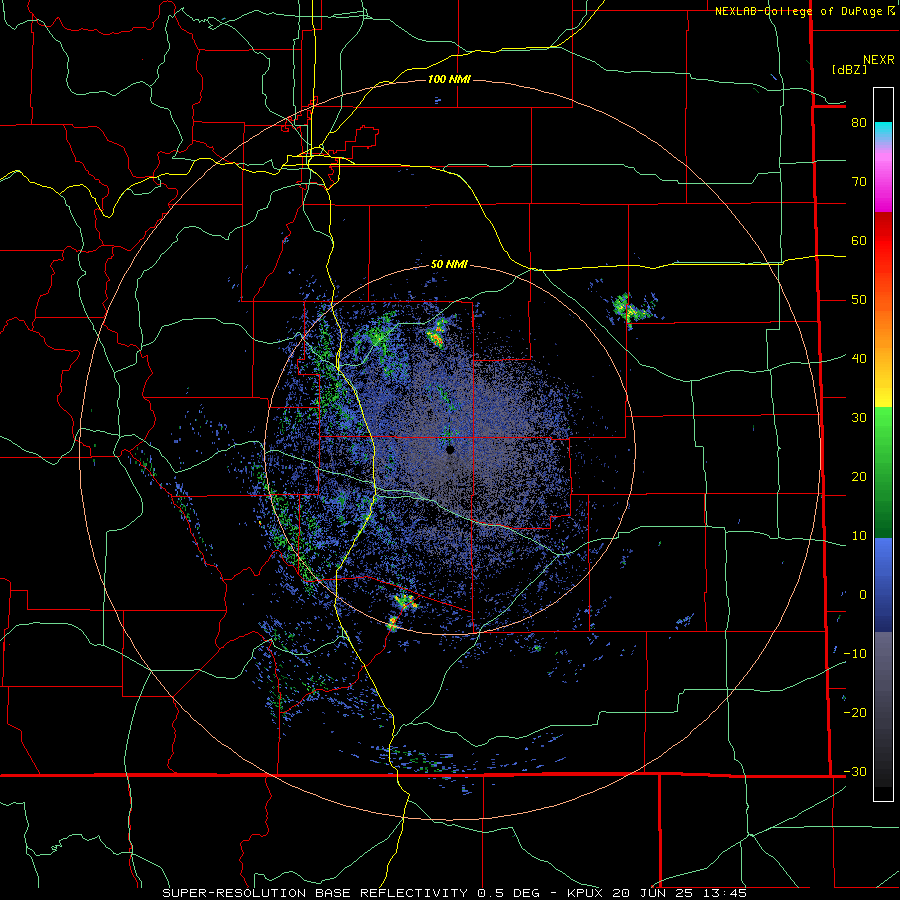Click the -10 dBZ scale value
The height and width of the screenshot is (900, 900).
pos(855,654)
